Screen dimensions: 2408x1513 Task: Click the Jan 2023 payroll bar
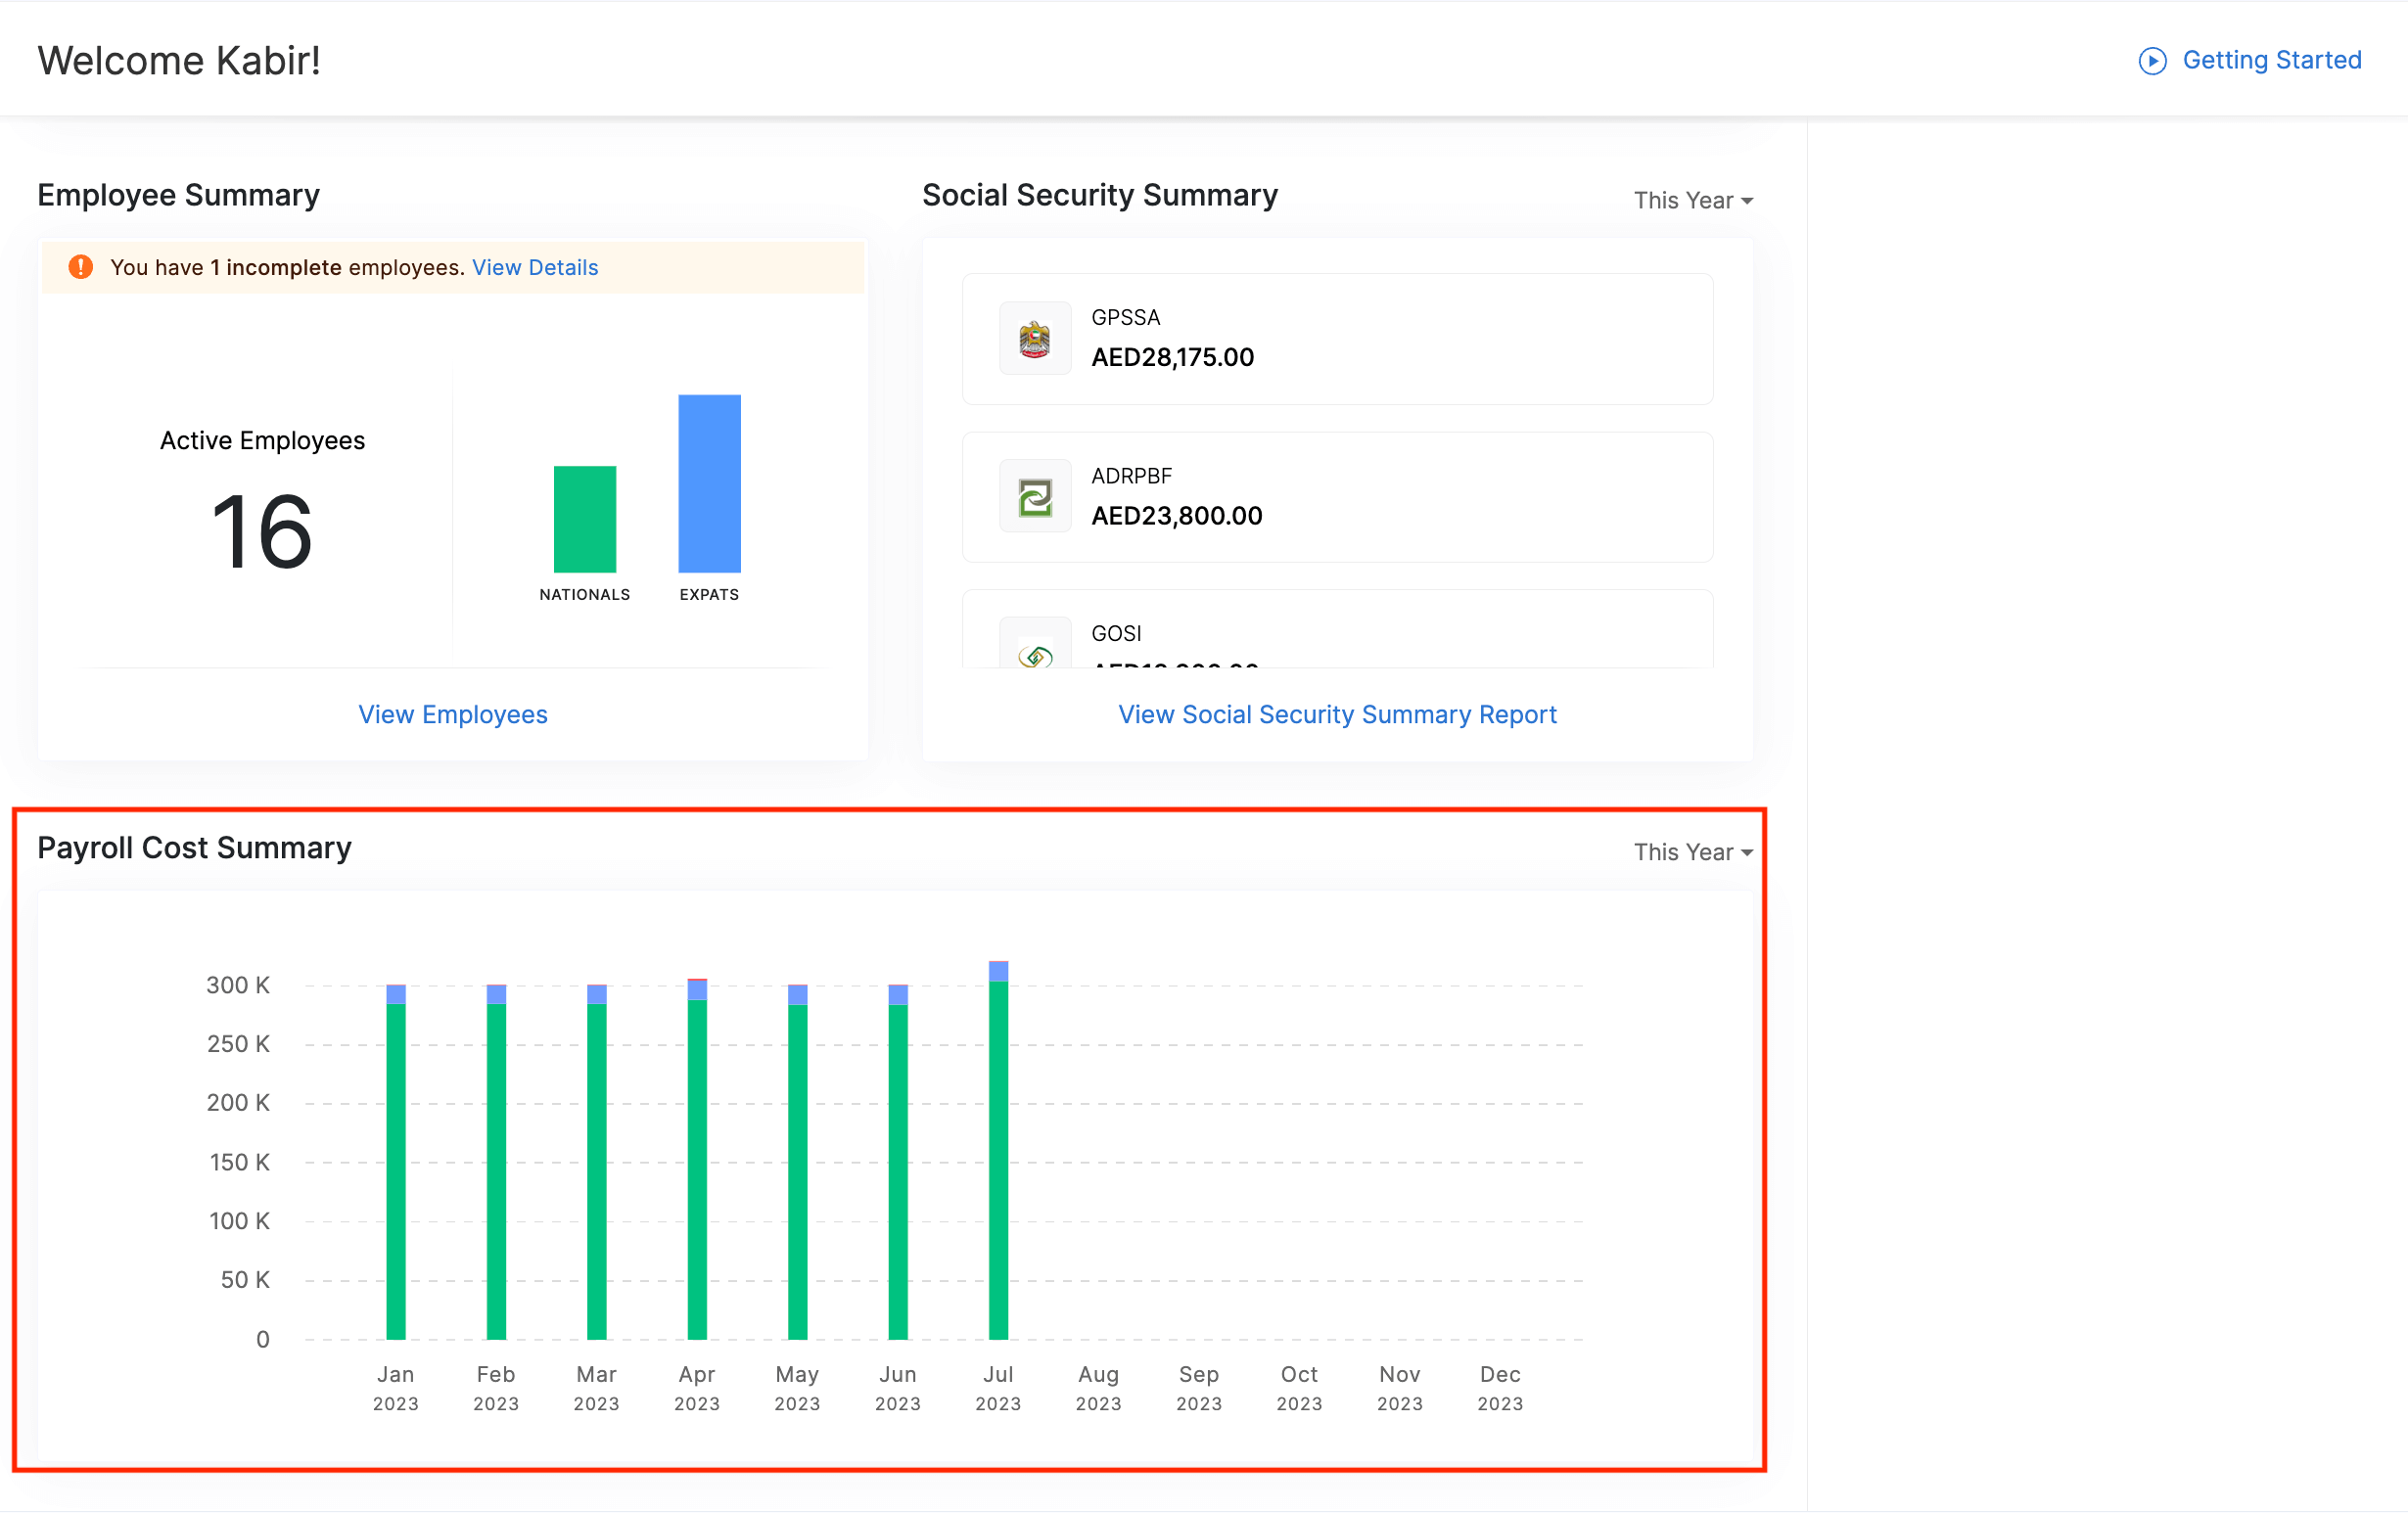pyautogui.click(x=396, y=1170)
